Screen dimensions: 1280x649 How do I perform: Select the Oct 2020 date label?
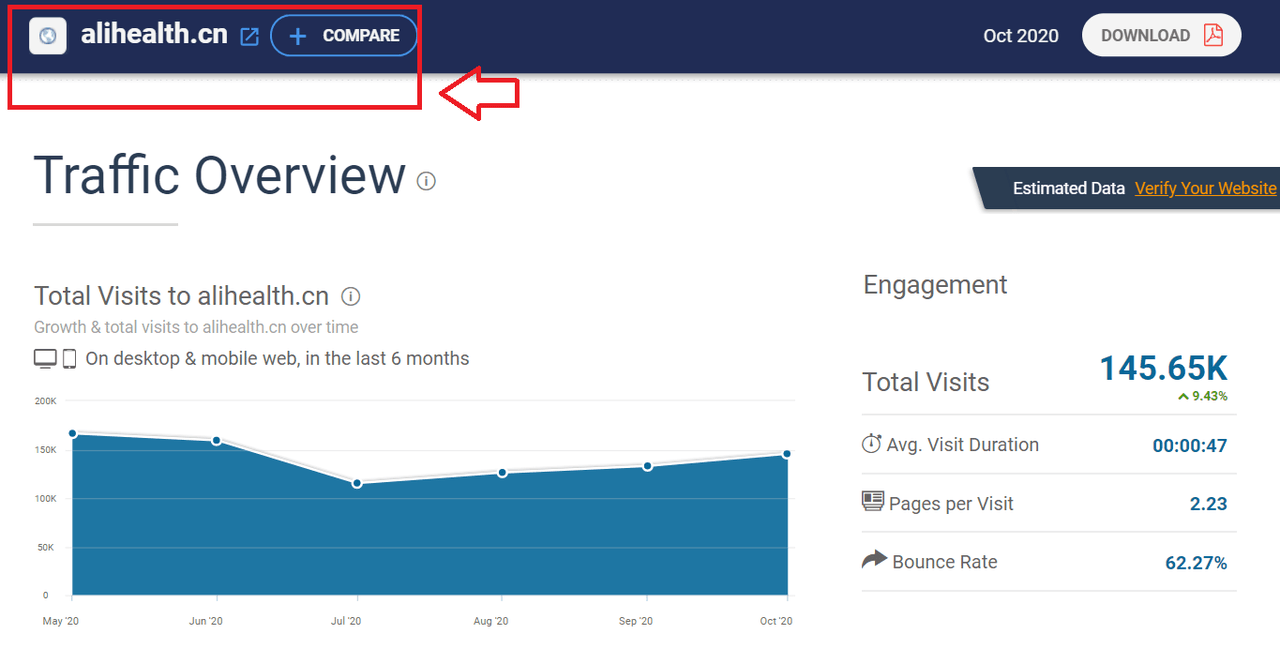point(1021,36)
